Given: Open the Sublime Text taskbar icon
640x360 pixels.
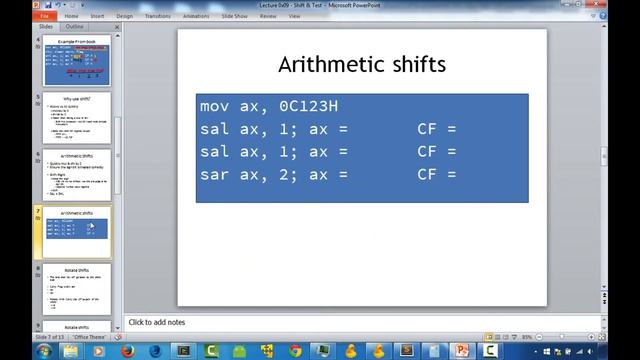Looking at the screenshot, I should [x=407, y=351].
